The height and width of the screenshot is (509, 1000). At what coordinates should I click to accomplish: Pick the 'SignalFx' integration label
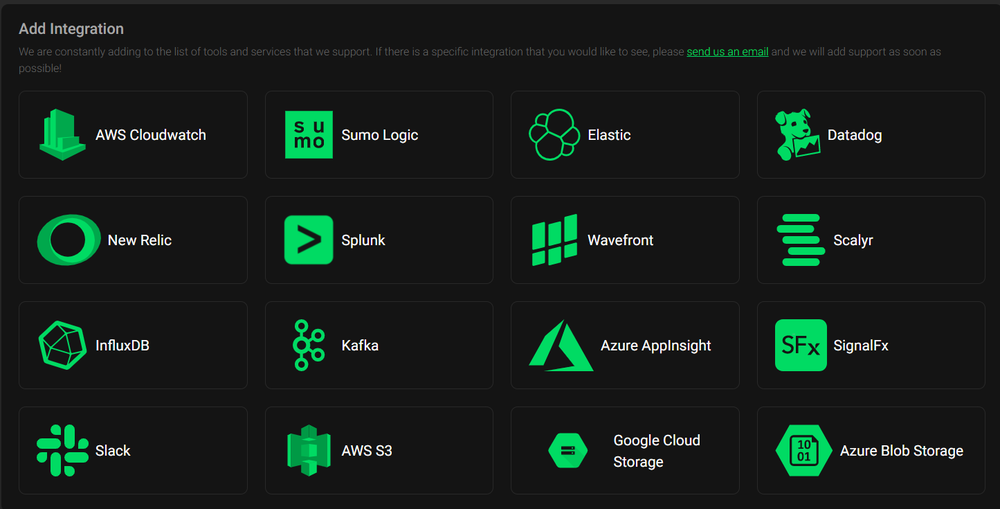coord(860,345)
